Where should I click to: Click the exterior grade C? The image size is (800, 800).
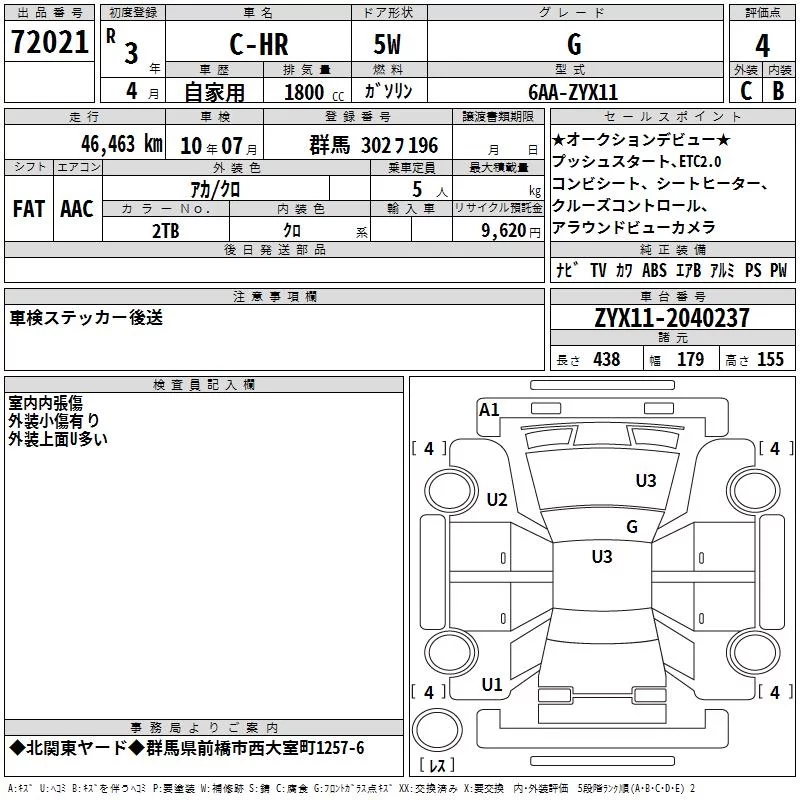(746, 91)
